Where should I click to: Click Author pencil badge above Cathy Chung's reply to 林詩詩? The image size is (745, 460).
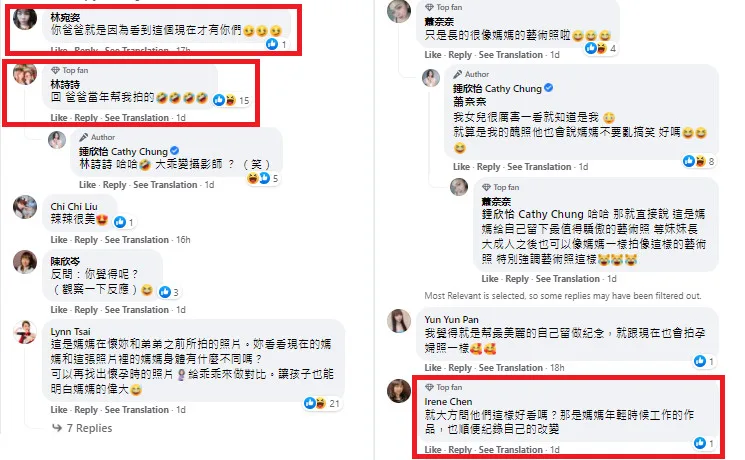pos(84,137)
